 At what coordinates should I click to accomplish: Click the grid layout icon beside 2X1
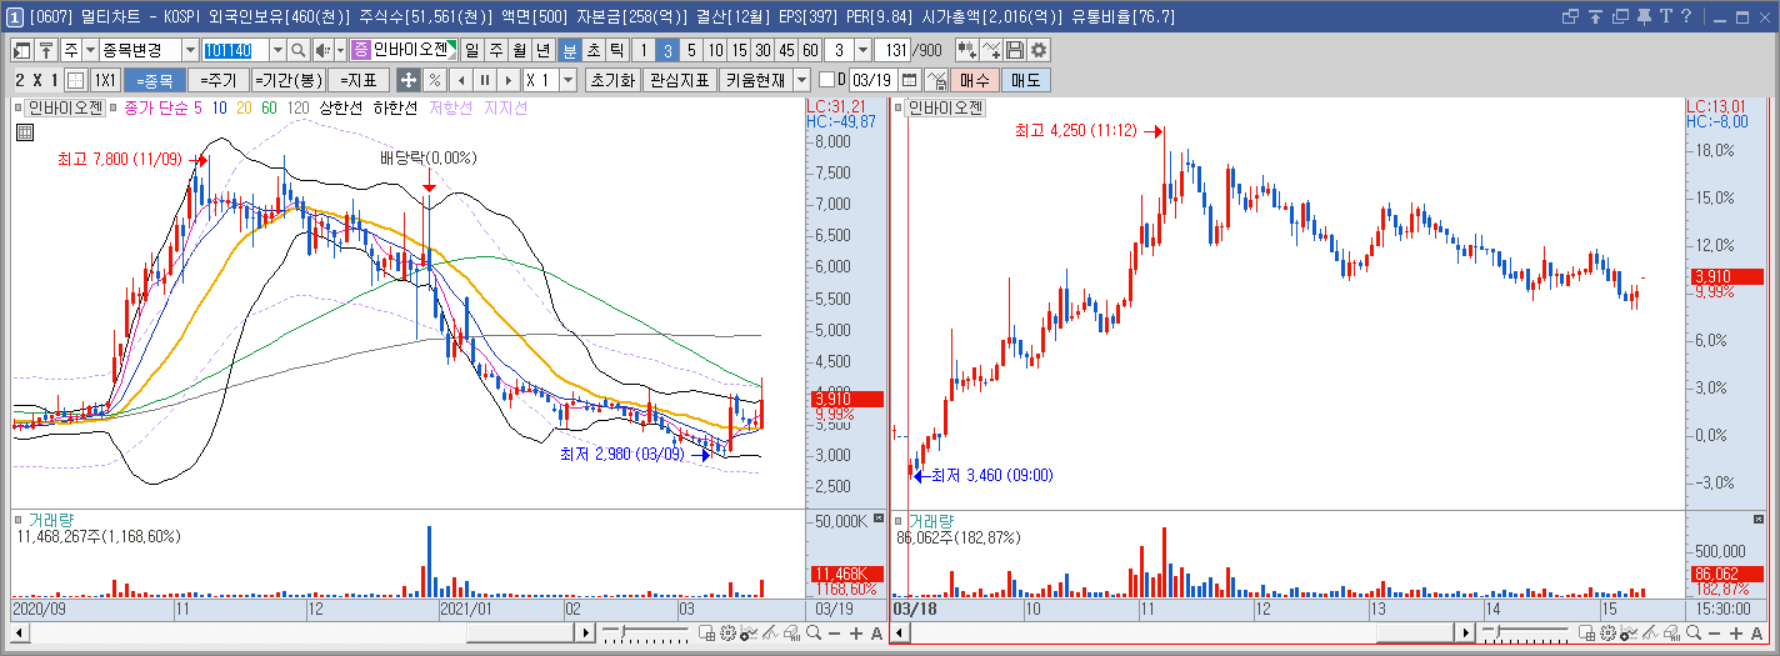[x=75, y=80]
